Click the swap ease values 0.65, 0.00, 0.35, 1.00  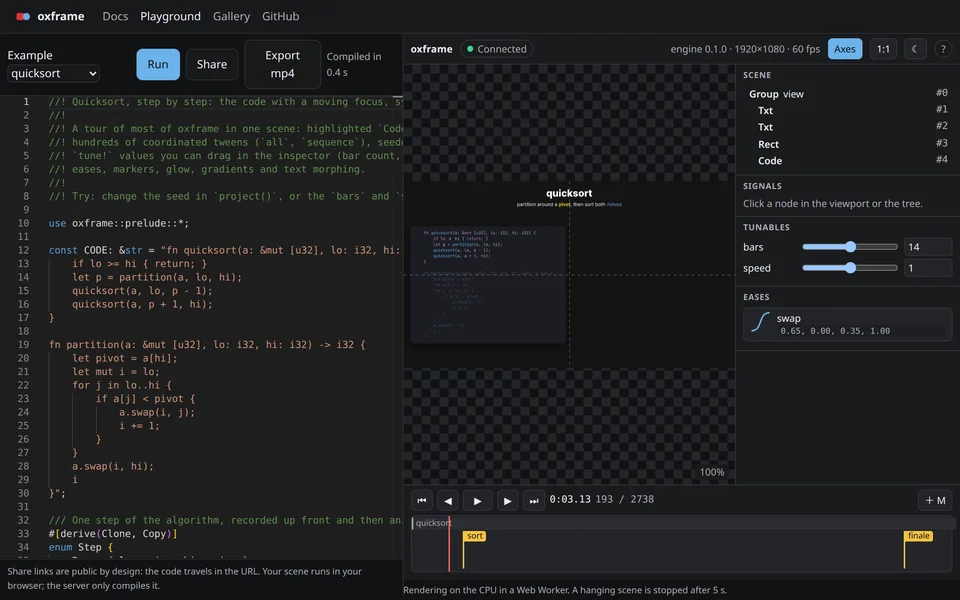click(835, 331)
